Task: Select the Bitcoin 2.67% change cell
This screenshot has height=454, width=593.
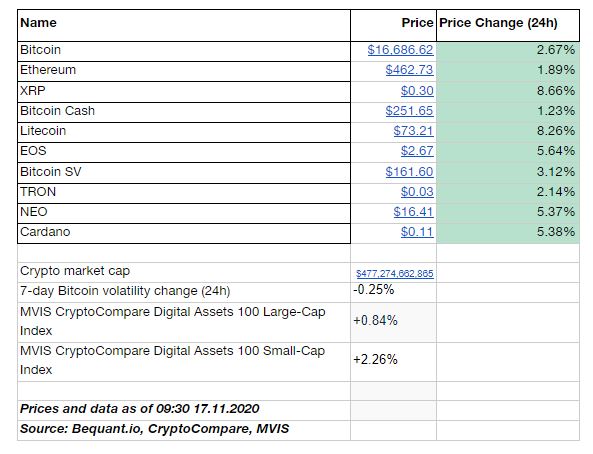Action: pyautogui.click(x=508, y=51)
